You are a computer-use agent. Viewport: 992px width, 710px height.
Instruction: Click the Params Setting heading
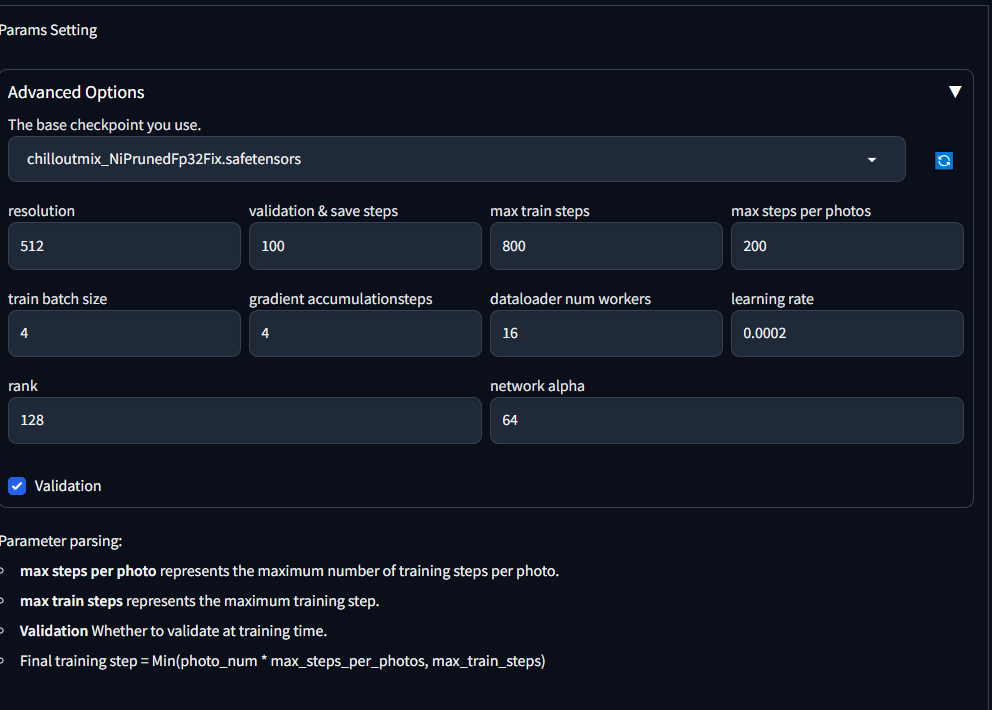(48, 30)
